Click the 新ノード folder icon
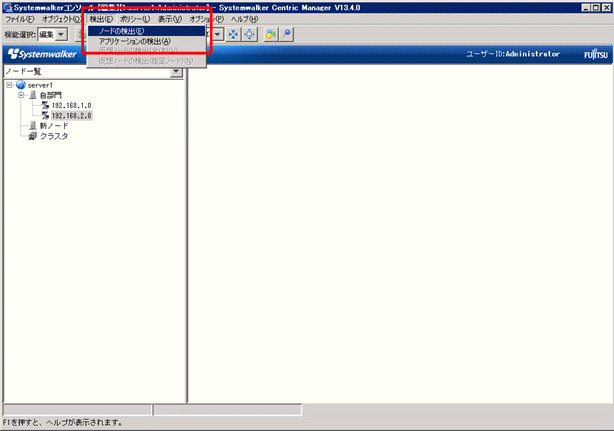The width and height of the screenshot is (614, 431). pyautogui.click(x=33, y=125)
